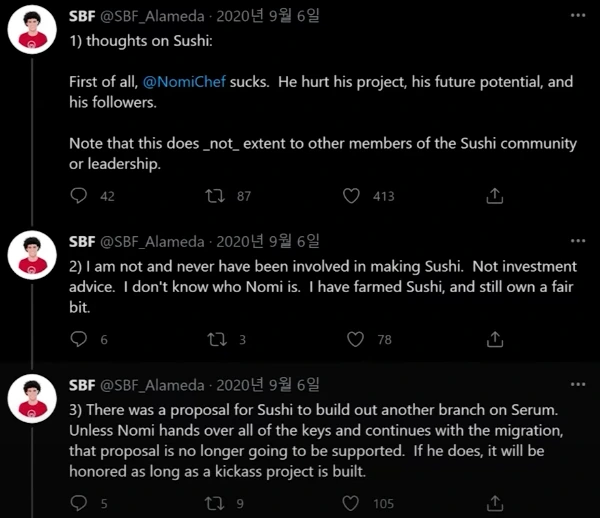Reply to the first tweet about Sushi
The height and width of the screenshot is (518, 600).
[81, 197]
